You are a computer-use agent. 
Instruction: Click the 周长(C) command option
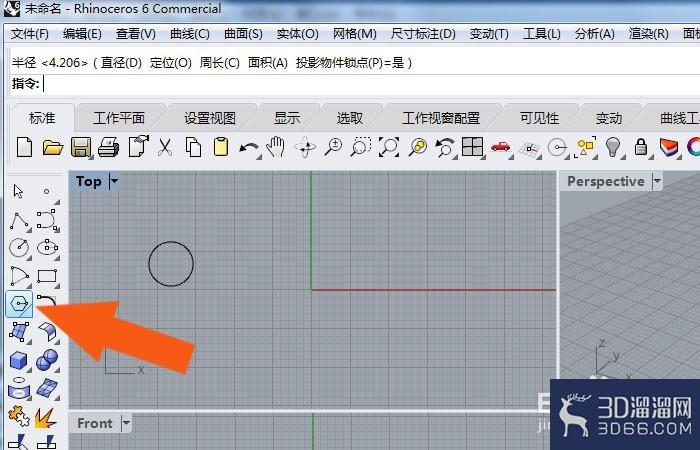coord(219,62)
